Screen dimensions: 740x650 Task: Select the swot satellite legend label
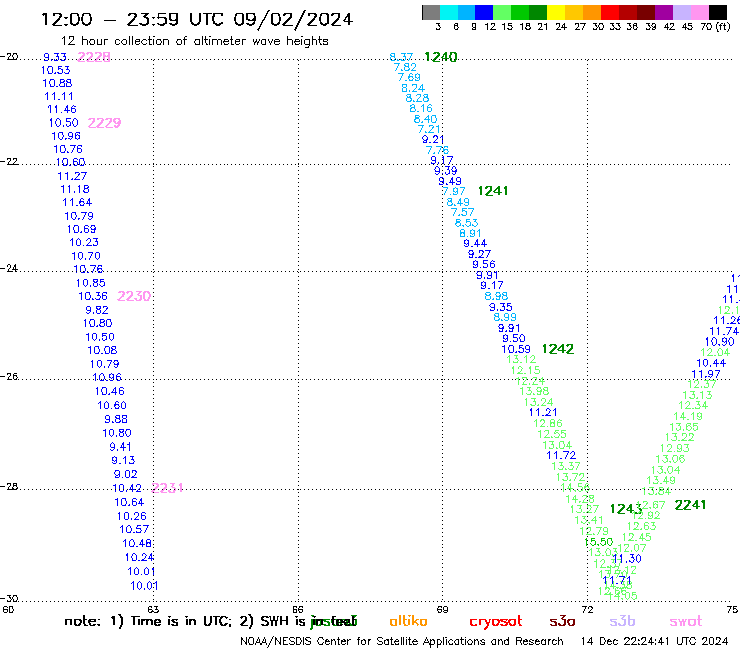(x=686, y=622)
